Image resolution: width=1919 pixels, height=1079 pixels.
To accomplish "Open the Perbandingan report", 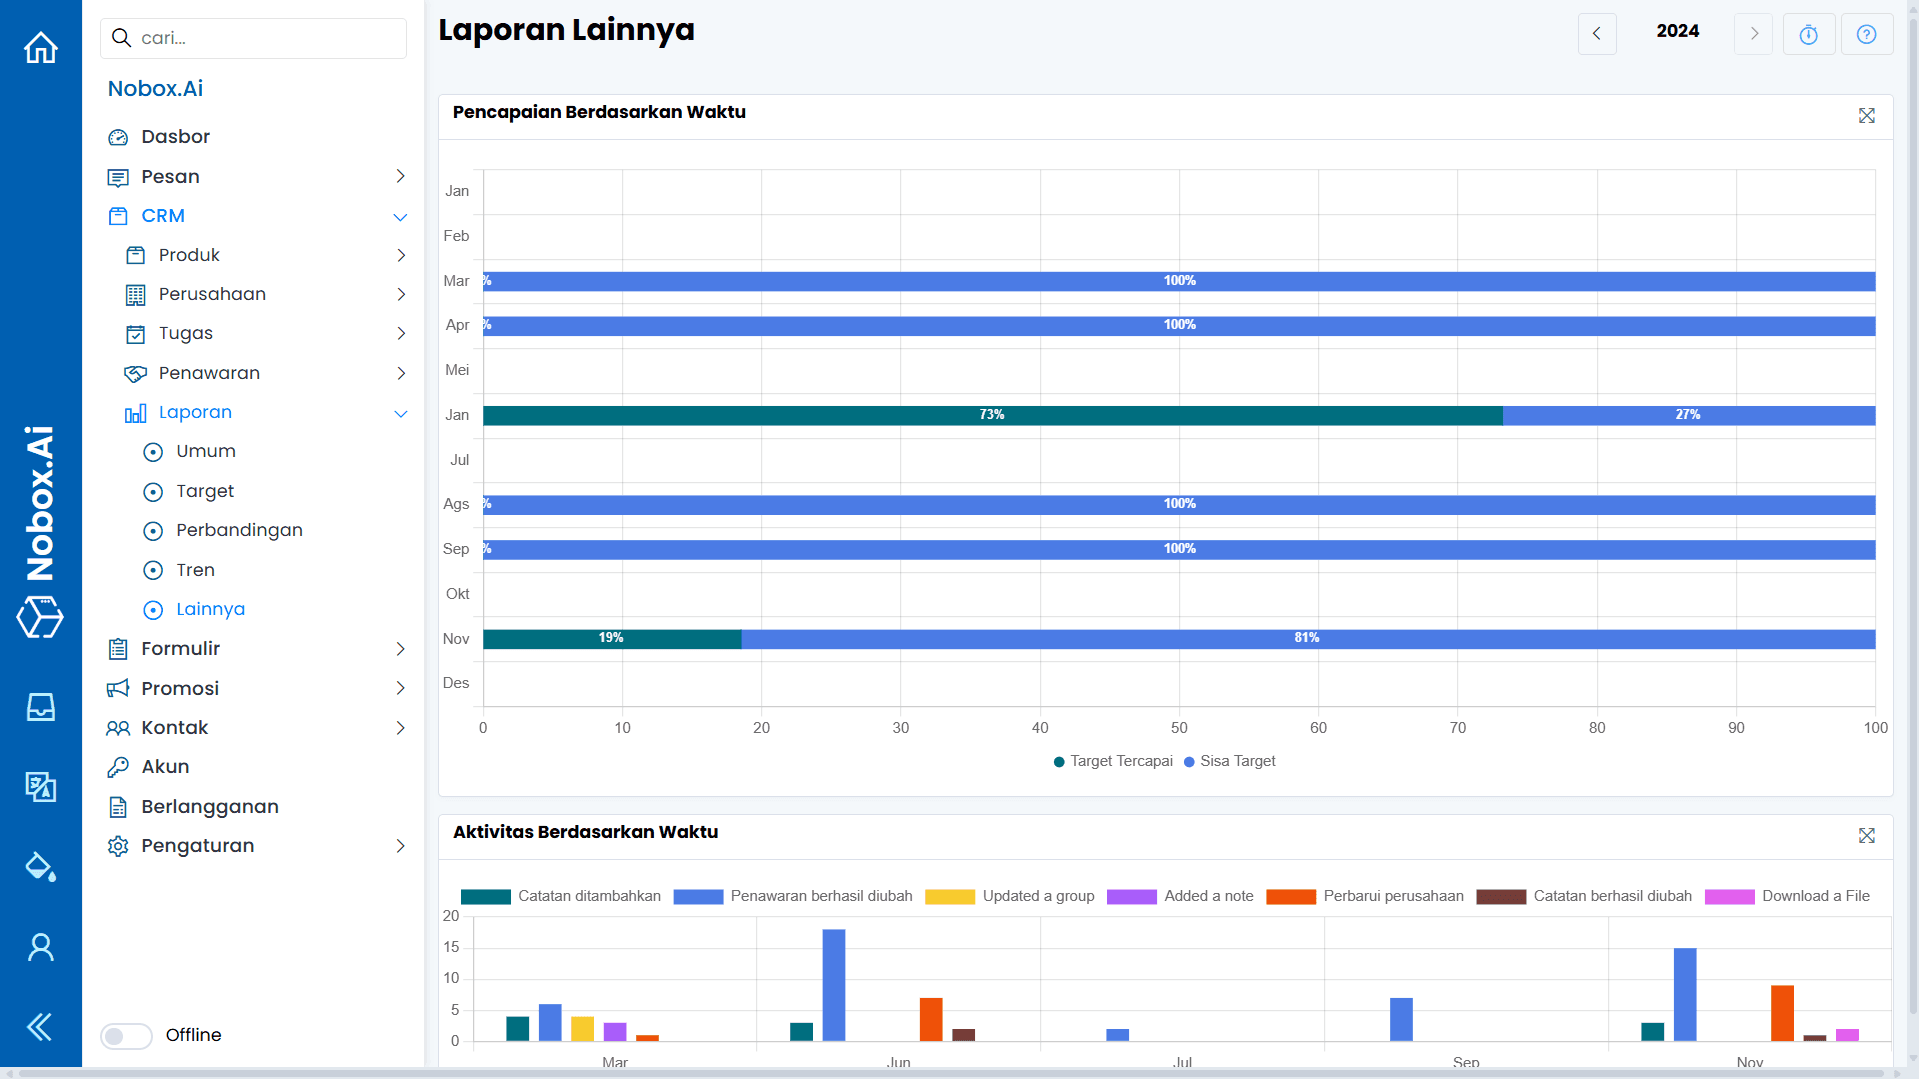I will (x=238, y=530).
